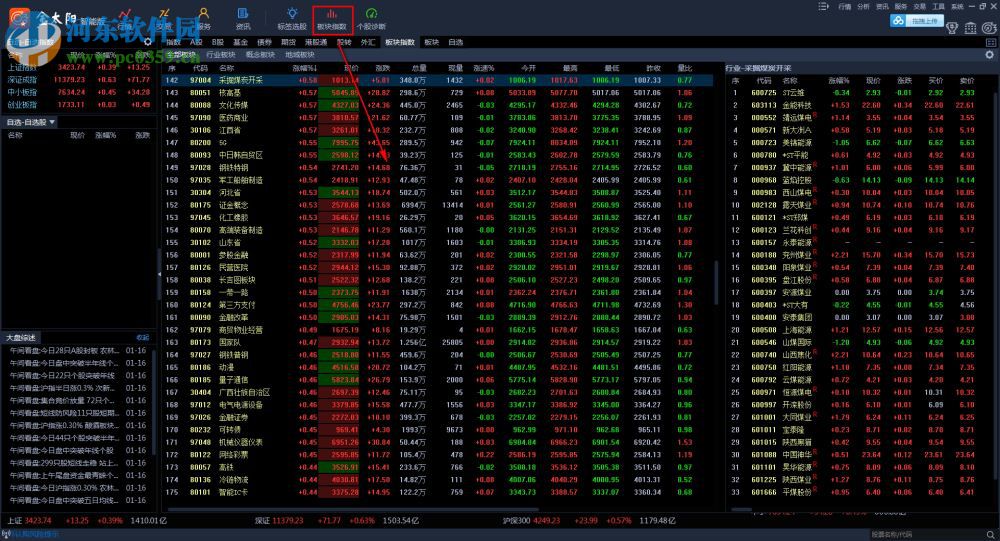The height and width of the screenshot is (541, 1000).
Task: Switch to the 港股通 tab
Action: click(316, 43)
